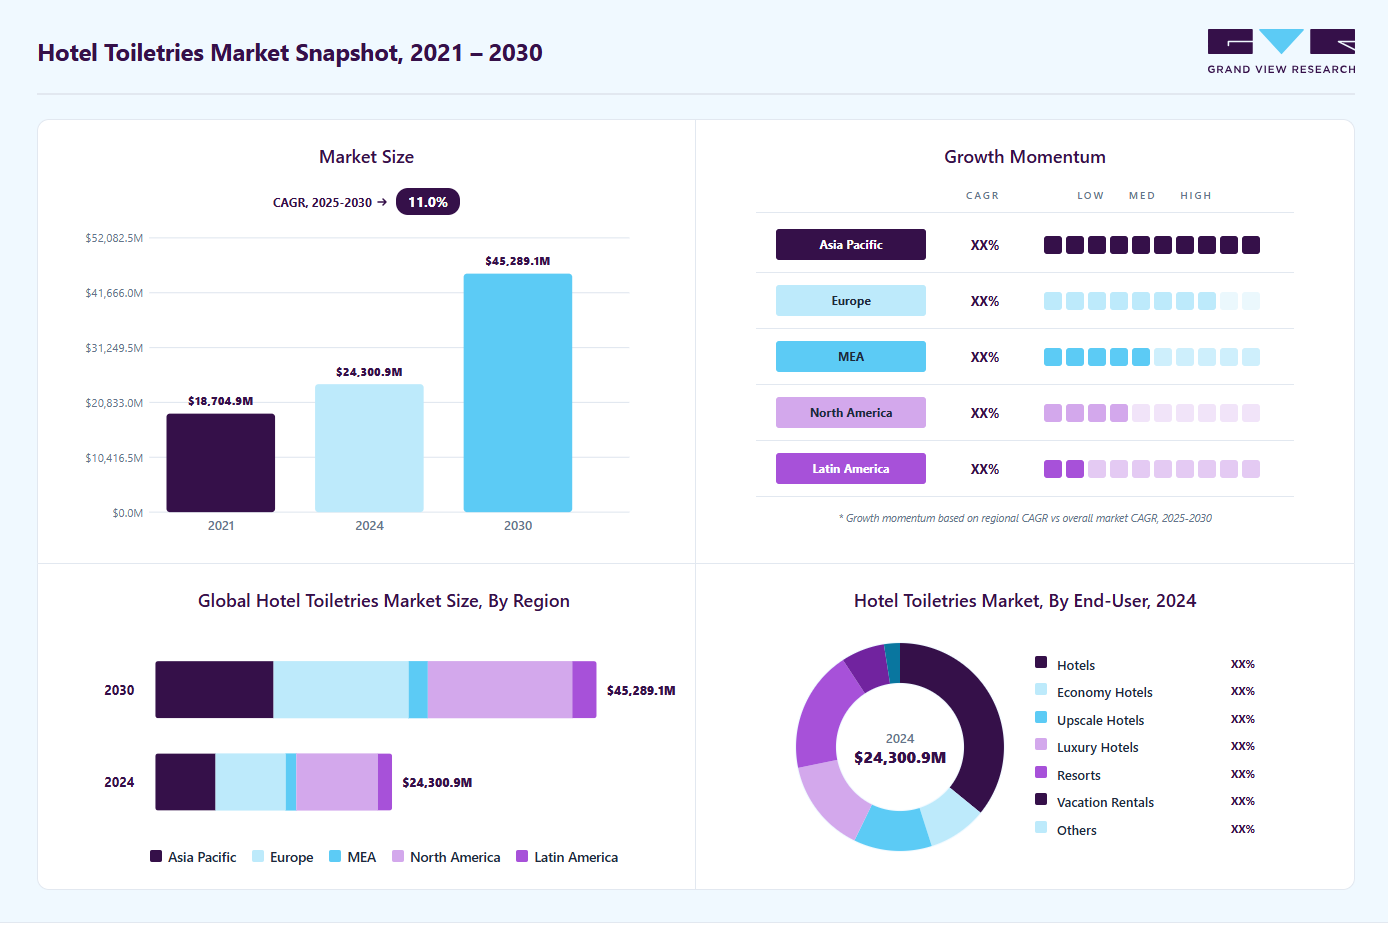Select the Hotel Toiletries Market, By End-User, 2024 title

[1025, 601]
